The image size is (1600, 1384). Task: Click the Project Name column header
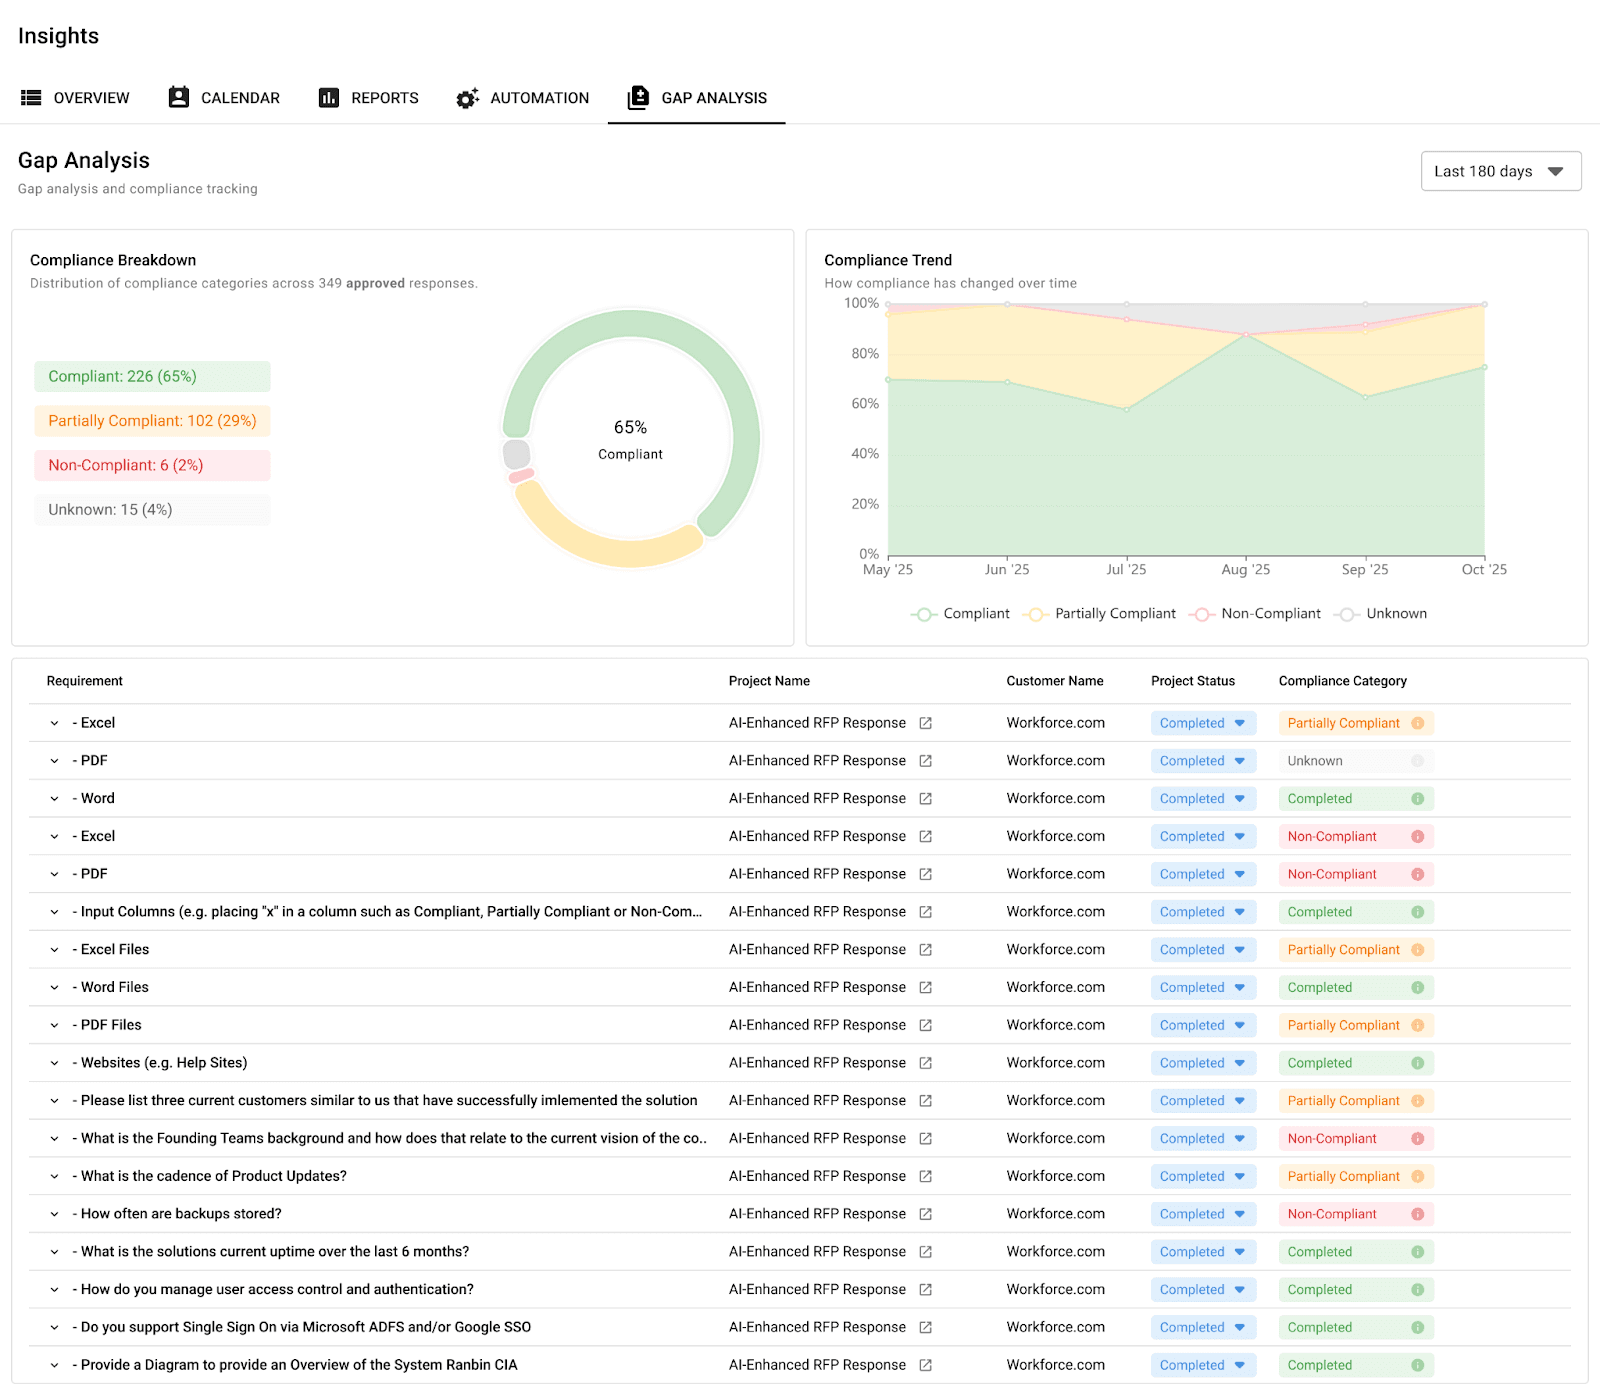point(769,681)
